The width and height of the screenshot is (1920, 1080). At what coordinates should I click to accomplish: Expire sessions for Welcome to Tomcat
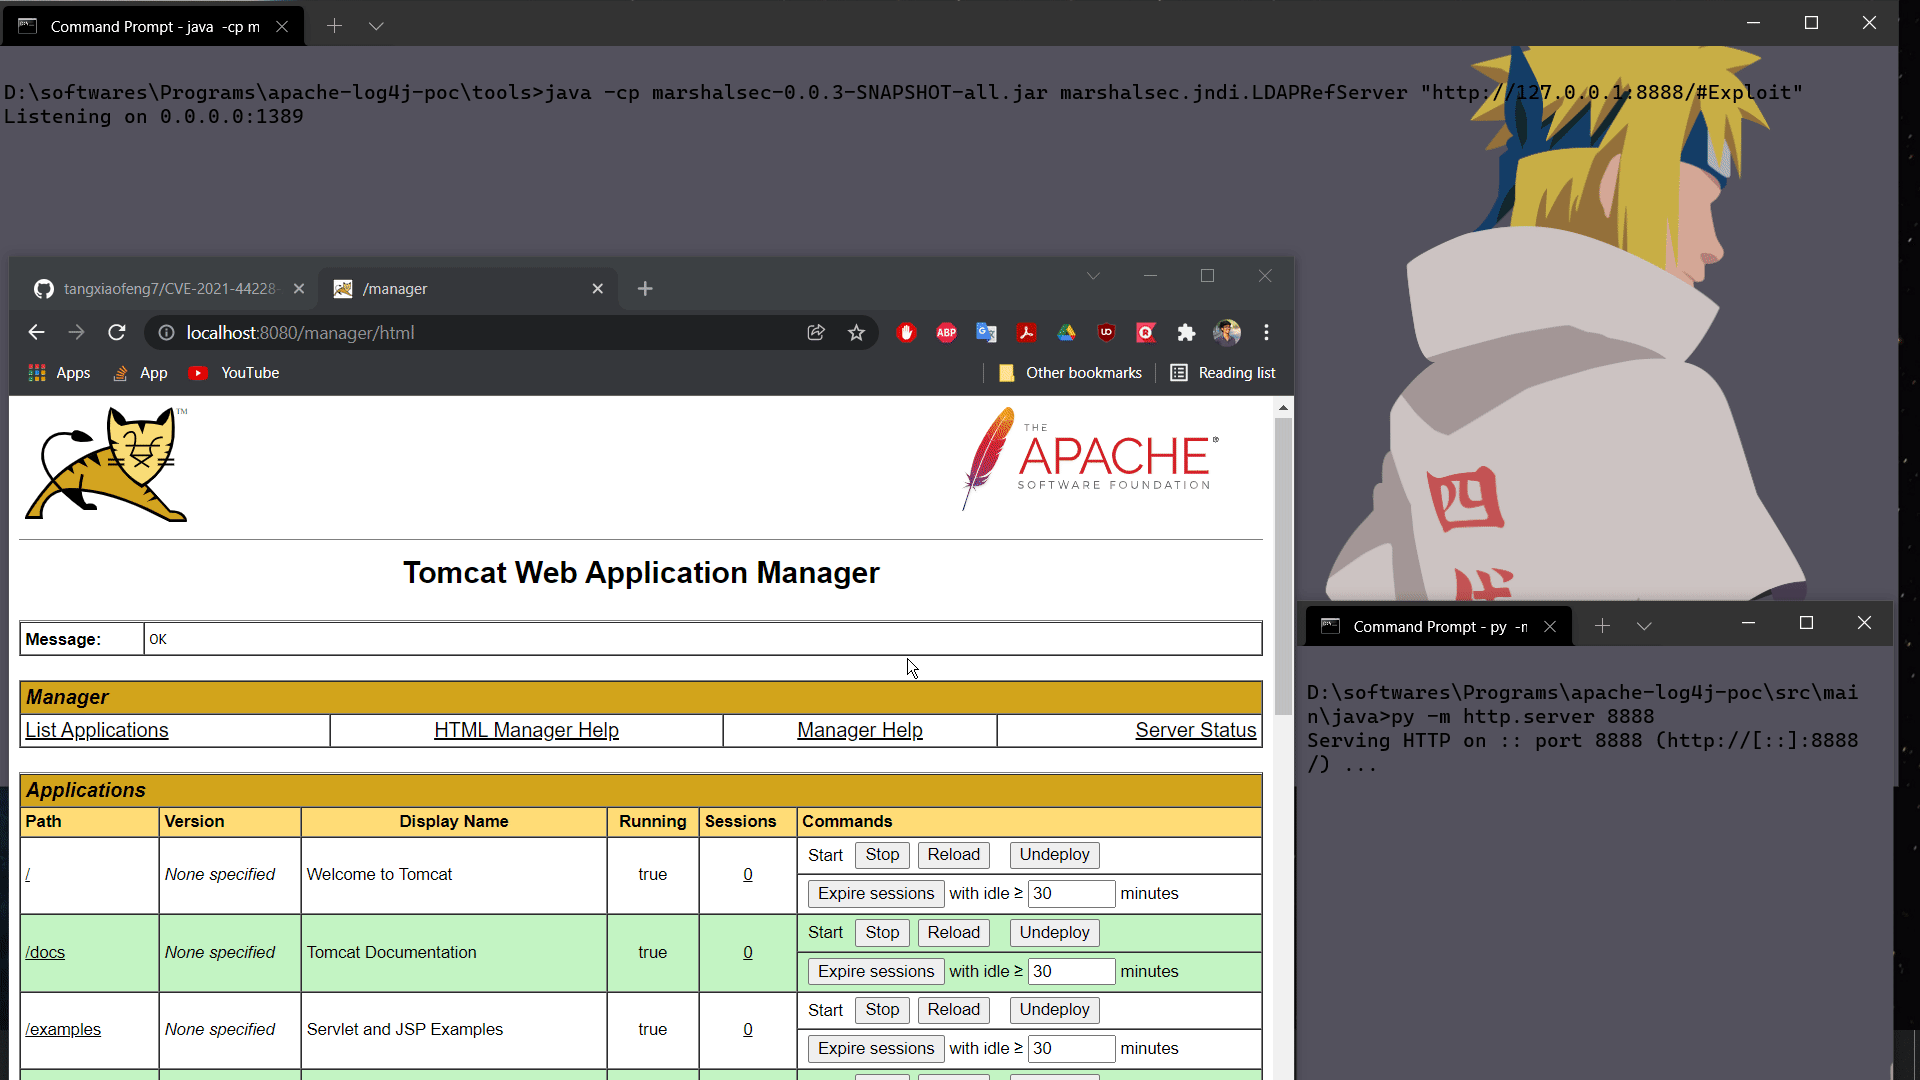(x=876, y=894)
